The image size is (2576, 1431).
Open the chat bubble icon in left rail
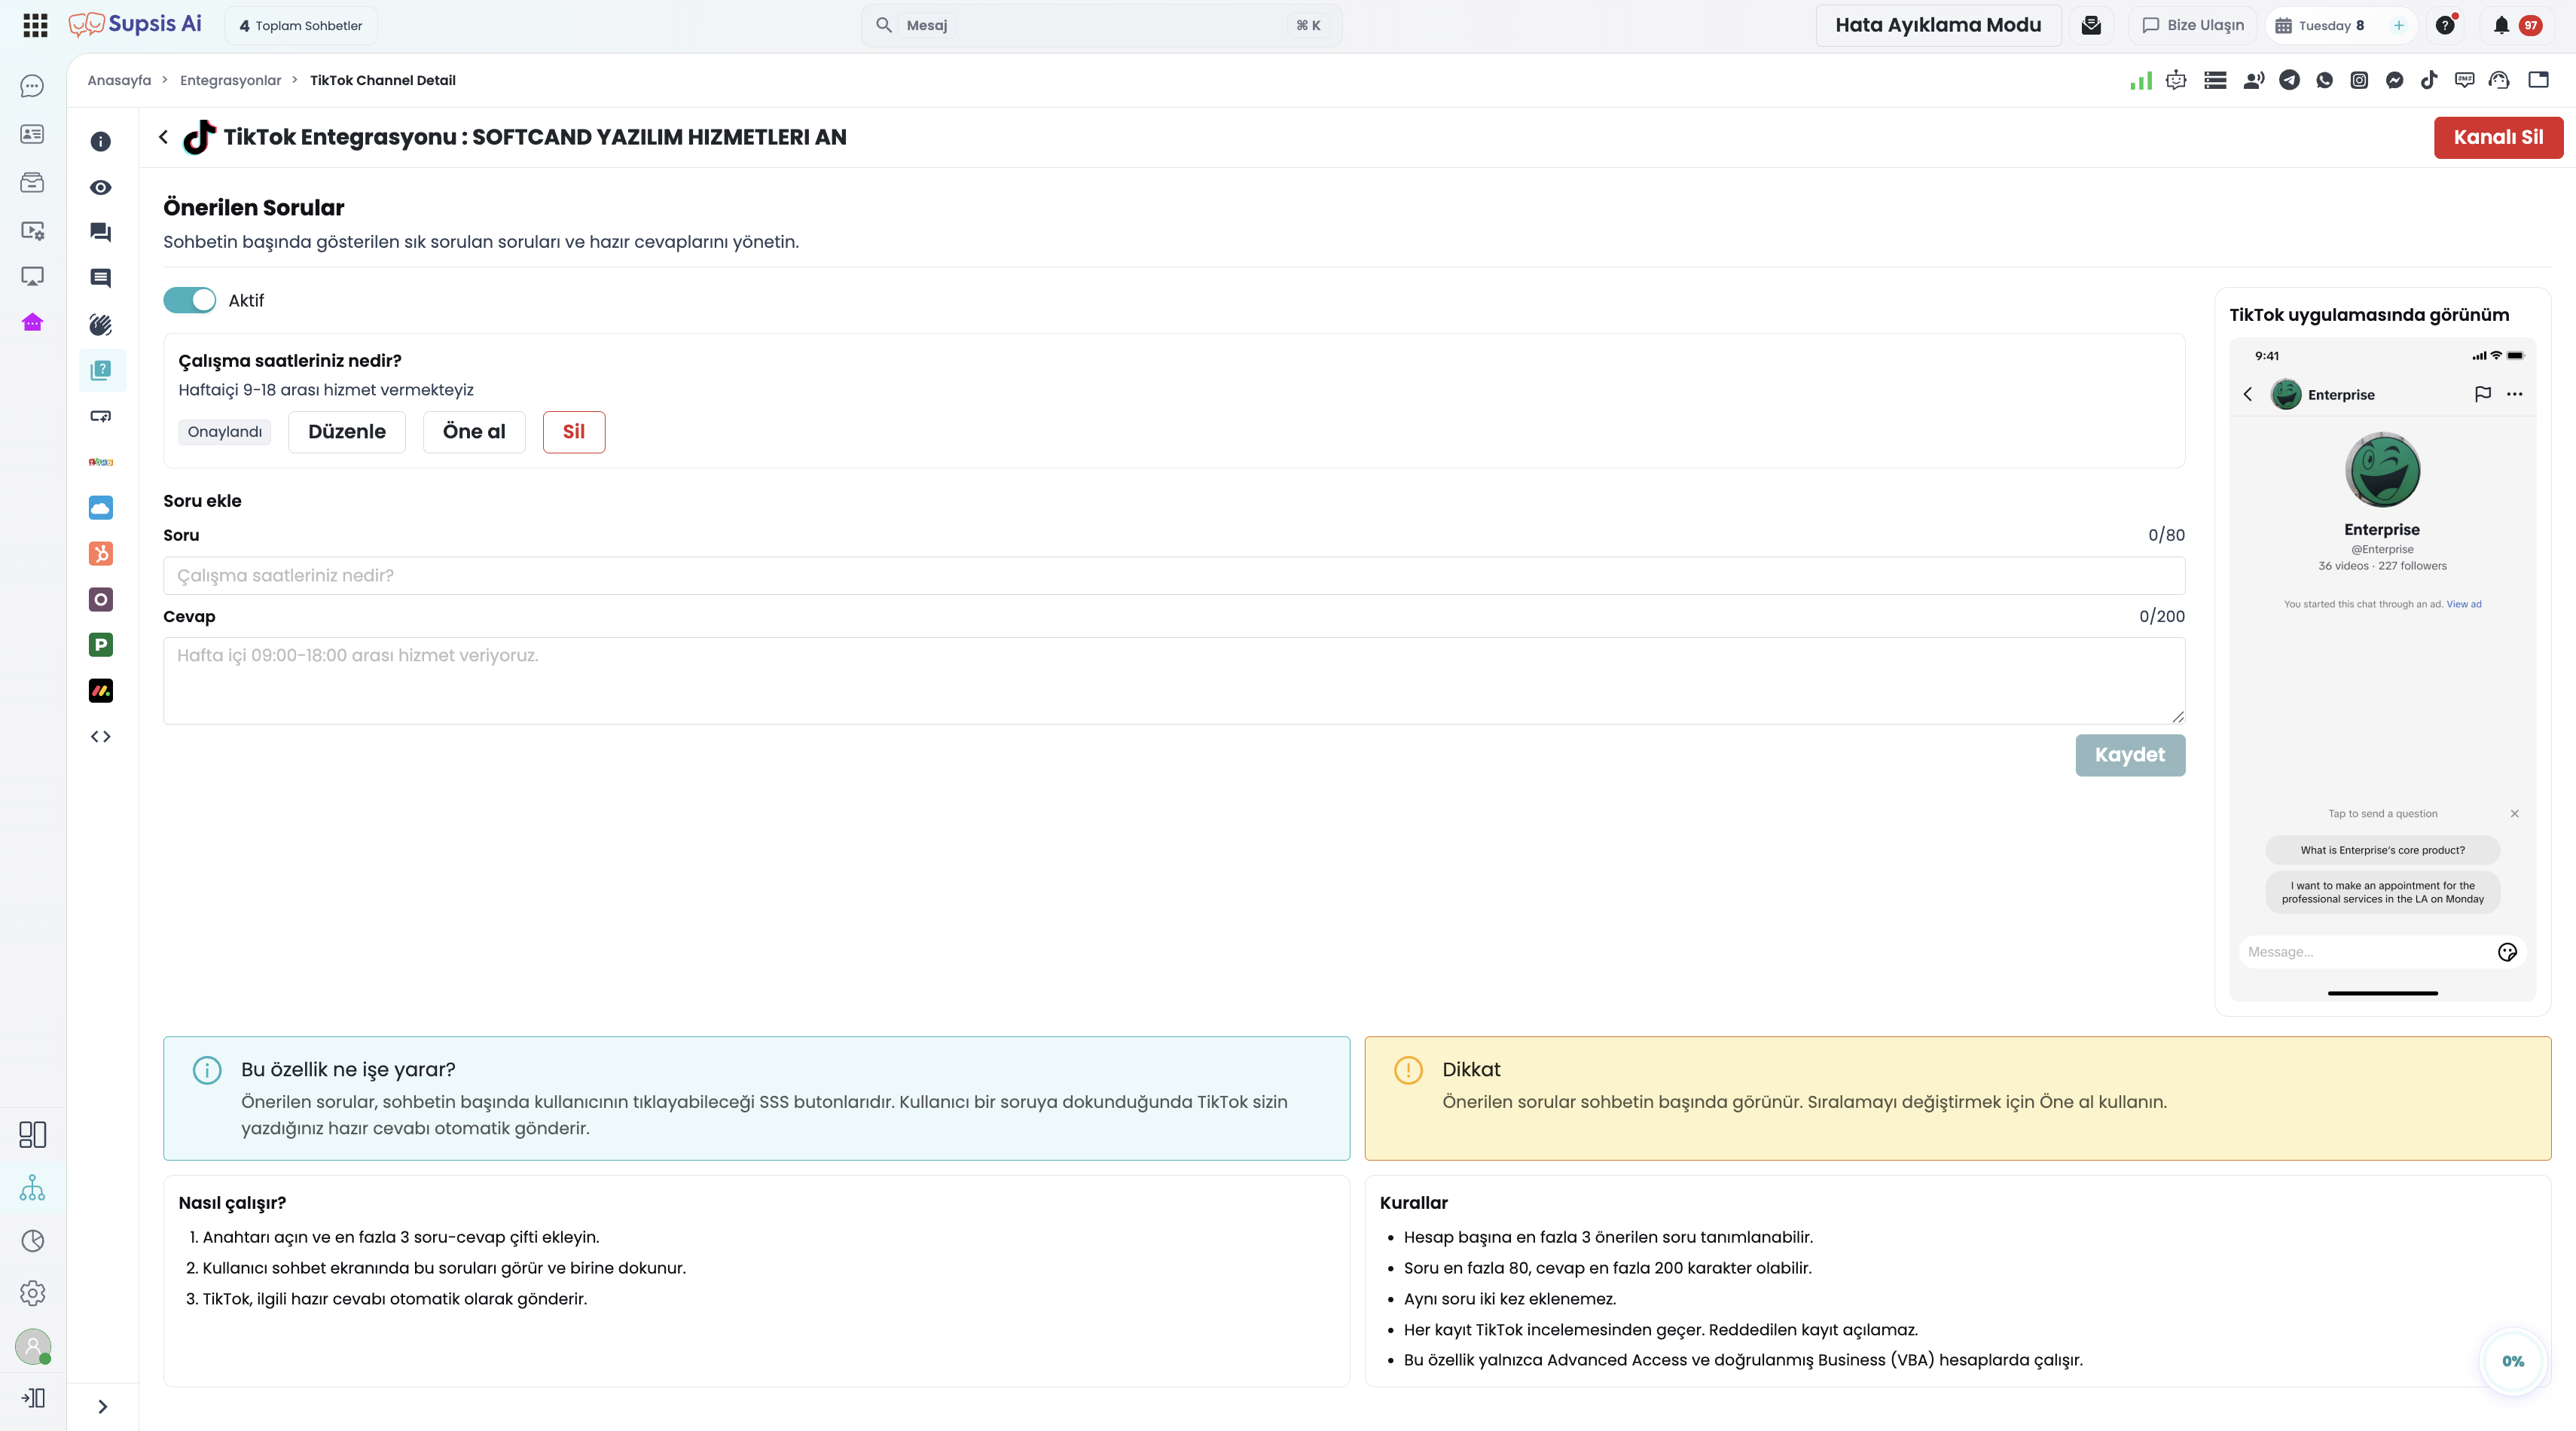coord(32,86)
